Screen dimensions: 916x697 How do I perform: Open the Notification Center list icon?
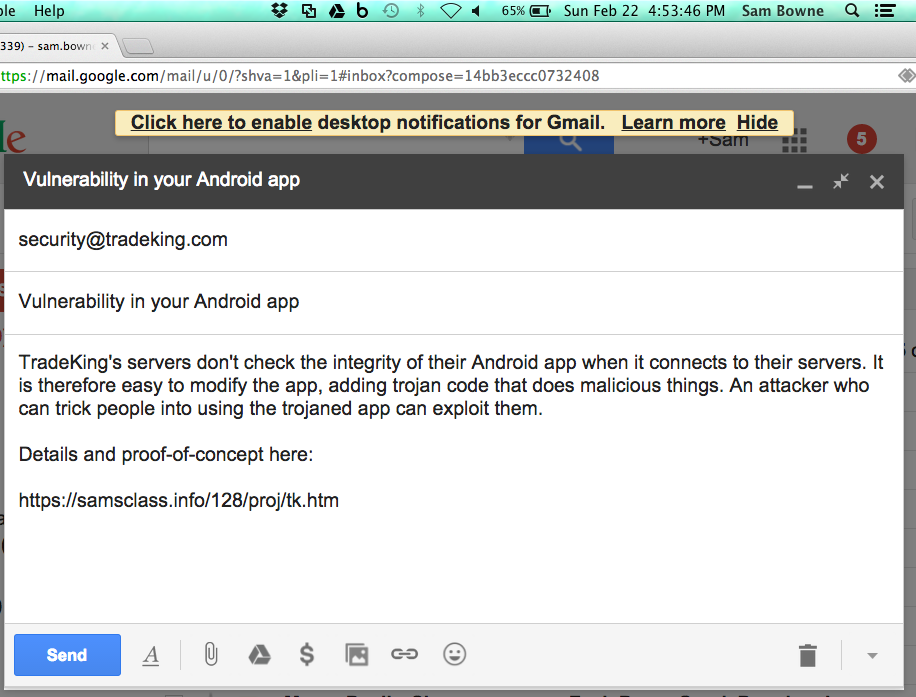click(885, 11)
